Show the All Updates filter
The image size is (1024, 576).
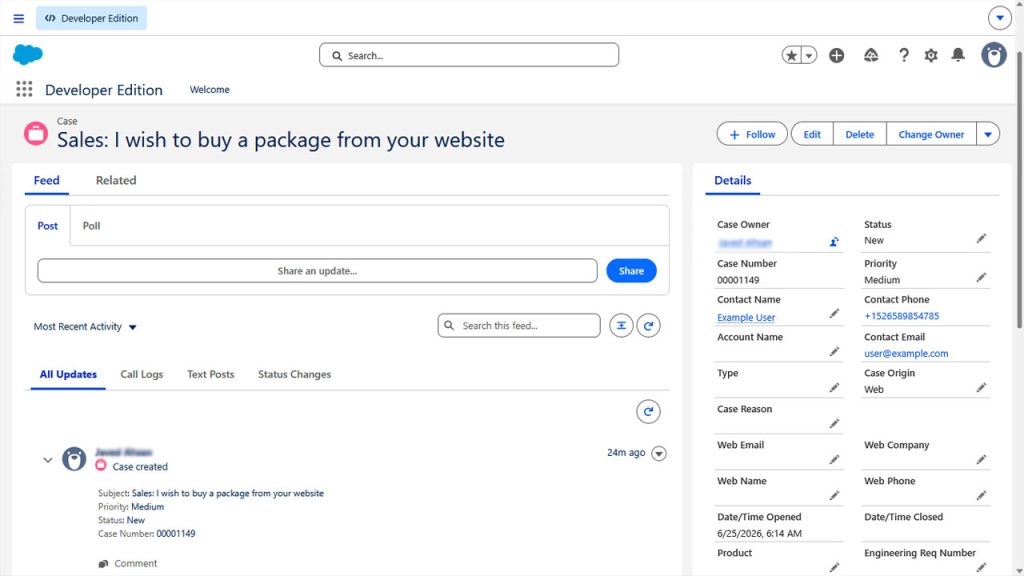[x=68, y=374]
